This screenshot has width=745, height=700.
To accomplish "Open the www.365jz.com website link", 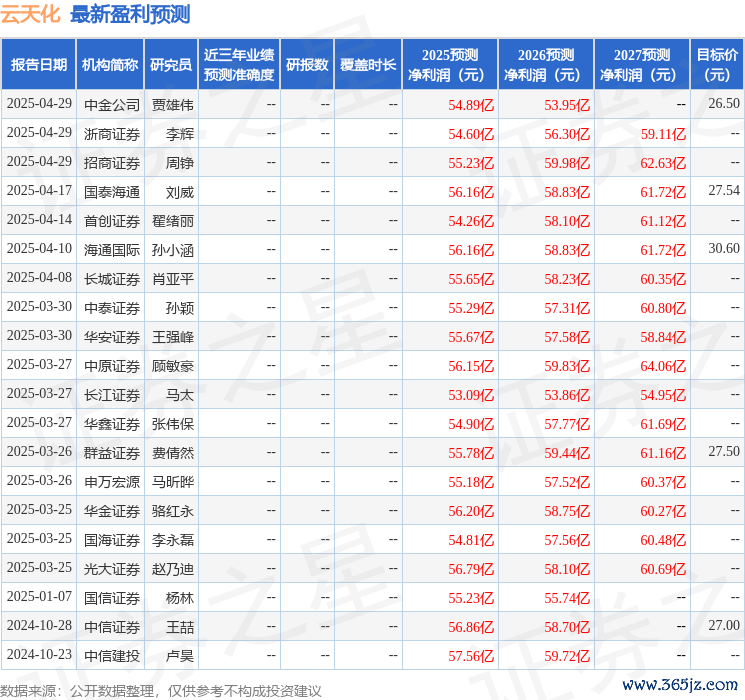I will [679, 685].
